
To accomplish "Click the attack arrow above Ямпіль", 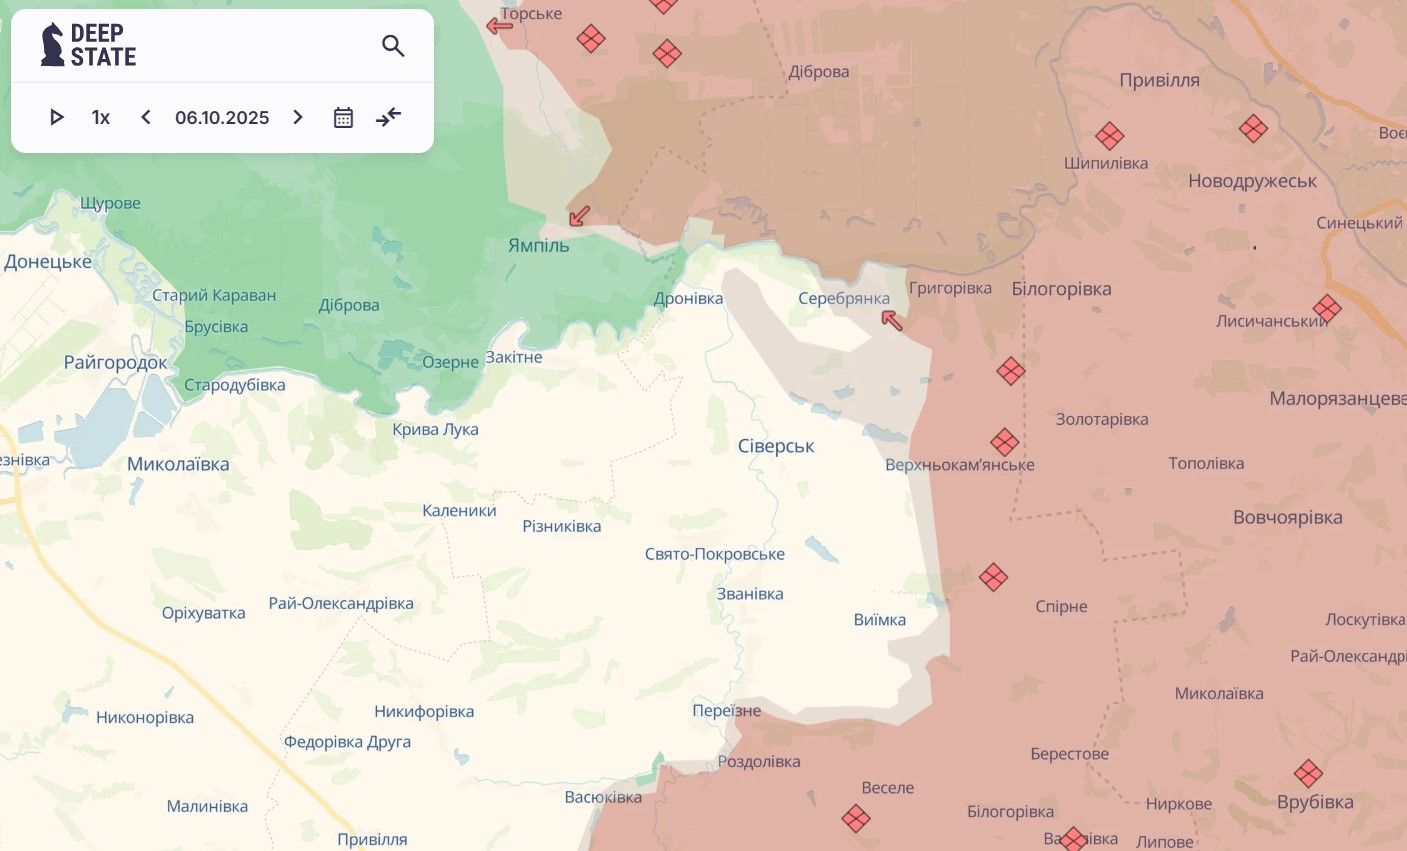I will (x=579, y=216).
